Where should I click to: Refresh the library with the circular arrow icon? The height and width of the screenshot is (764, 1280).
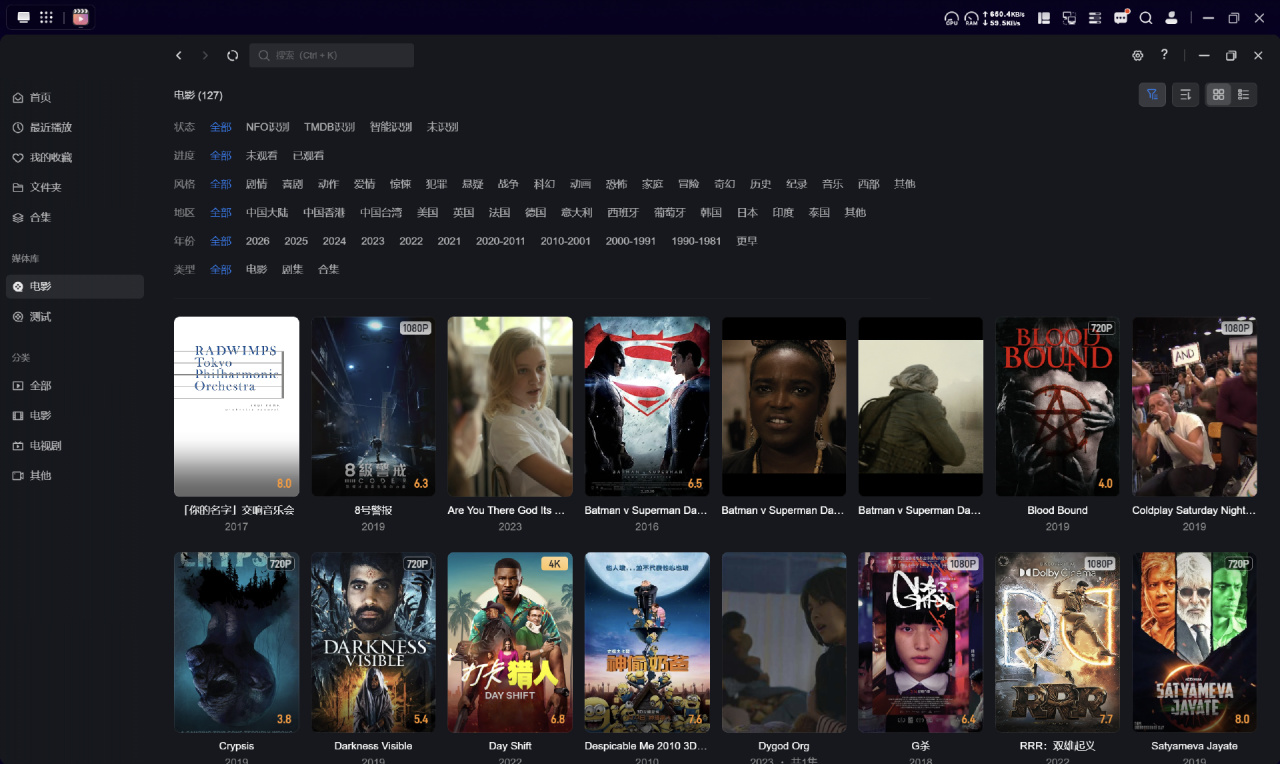(233, 56)
